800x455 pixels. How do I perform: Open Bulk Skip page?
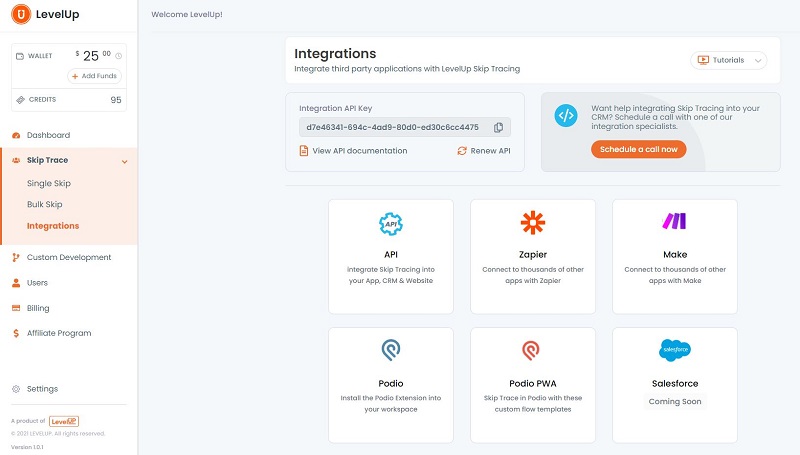(45, 204)
